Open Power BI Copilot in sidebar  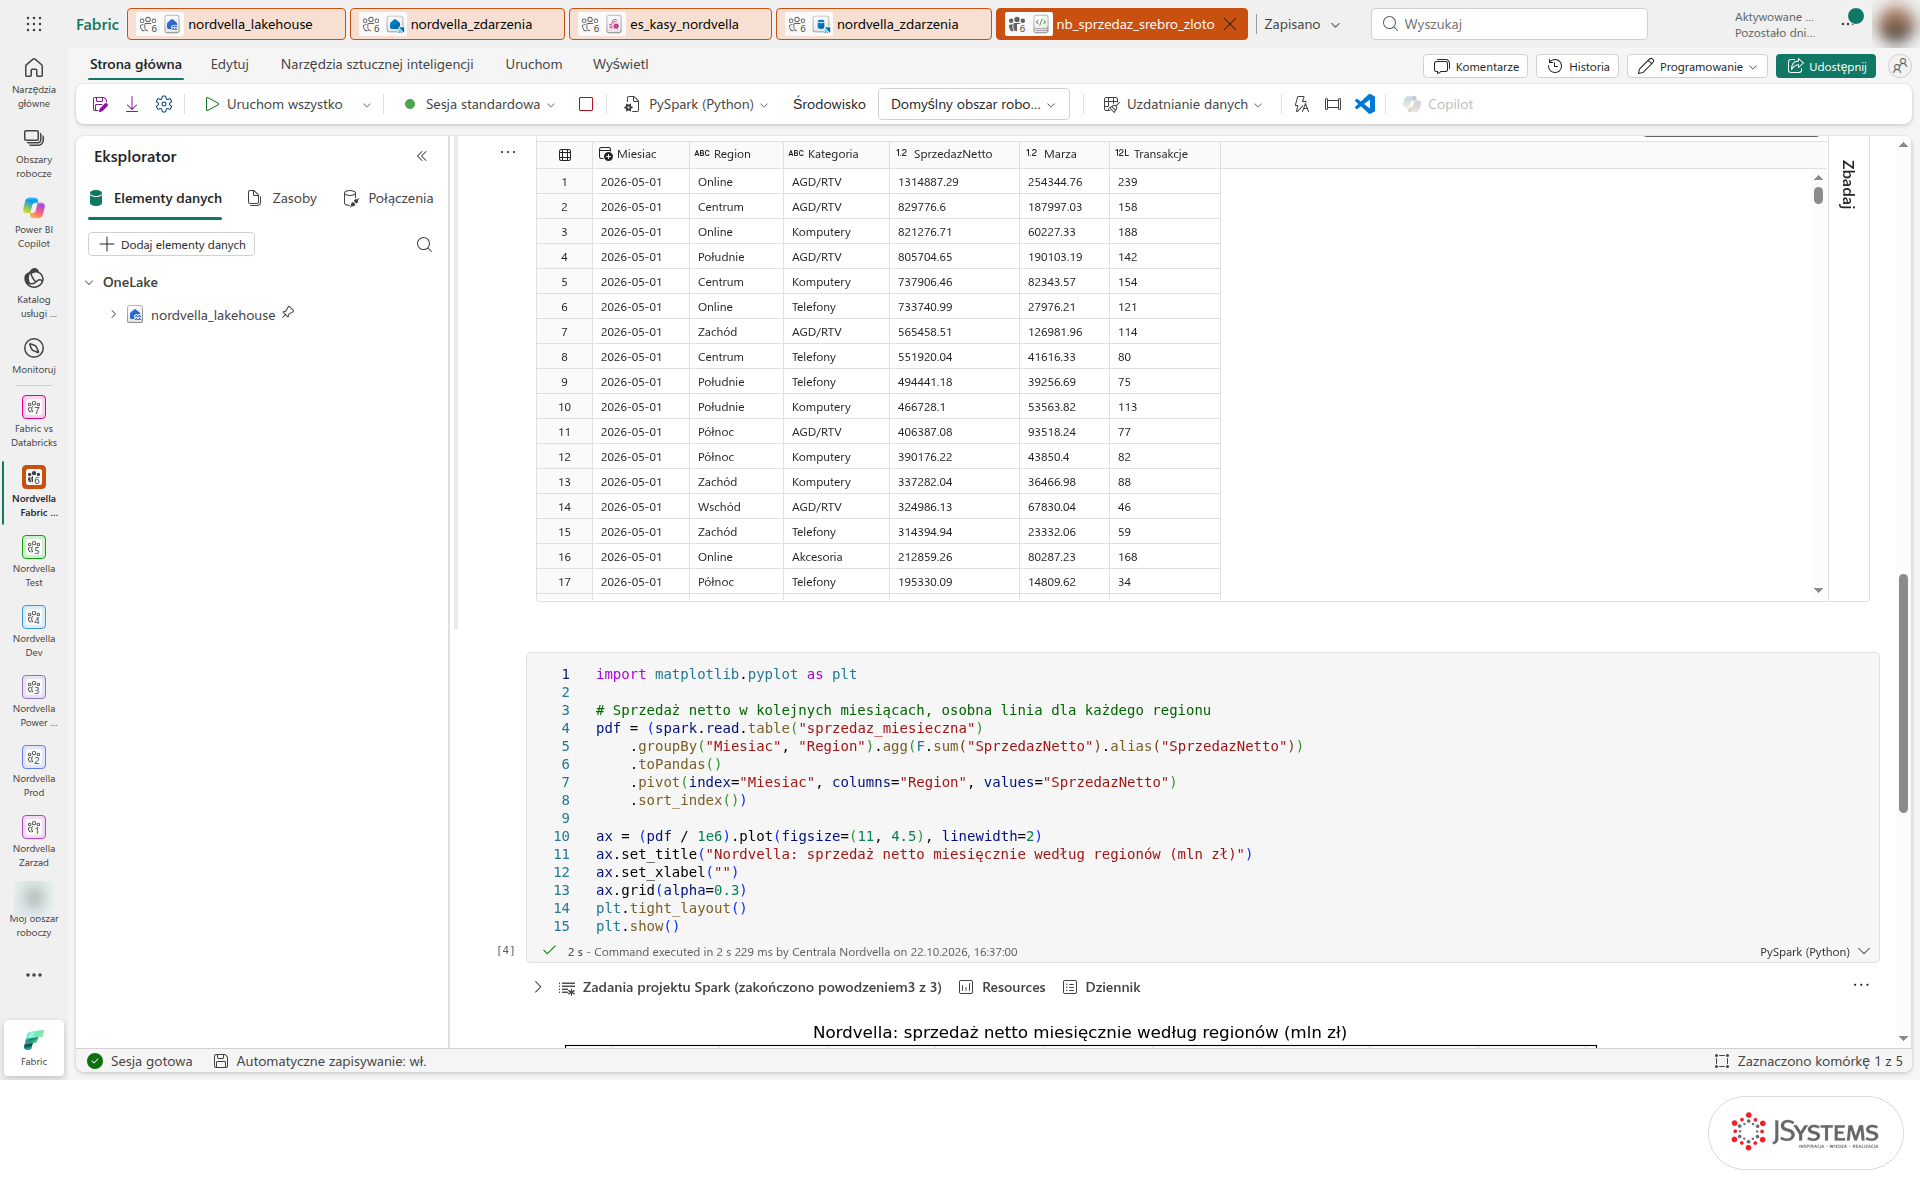(34, 221)
